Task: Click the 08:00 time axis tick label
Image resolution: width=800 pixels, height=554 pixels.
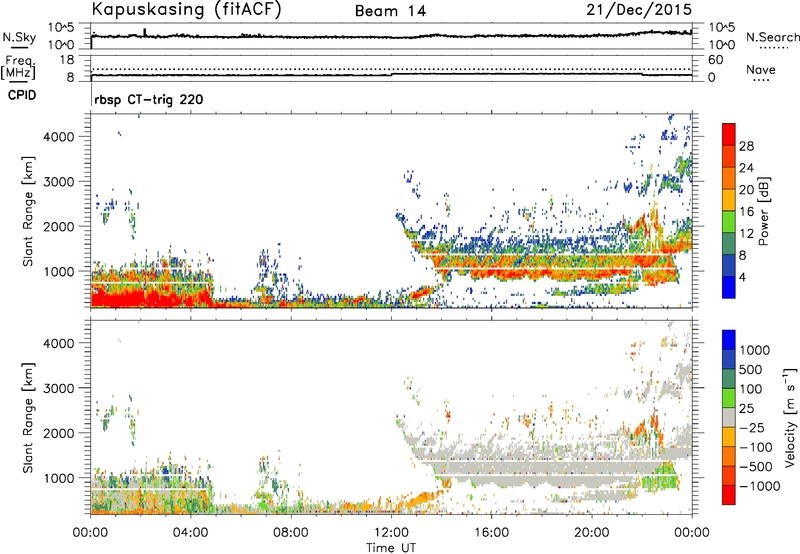Action: tap(291, 532)
